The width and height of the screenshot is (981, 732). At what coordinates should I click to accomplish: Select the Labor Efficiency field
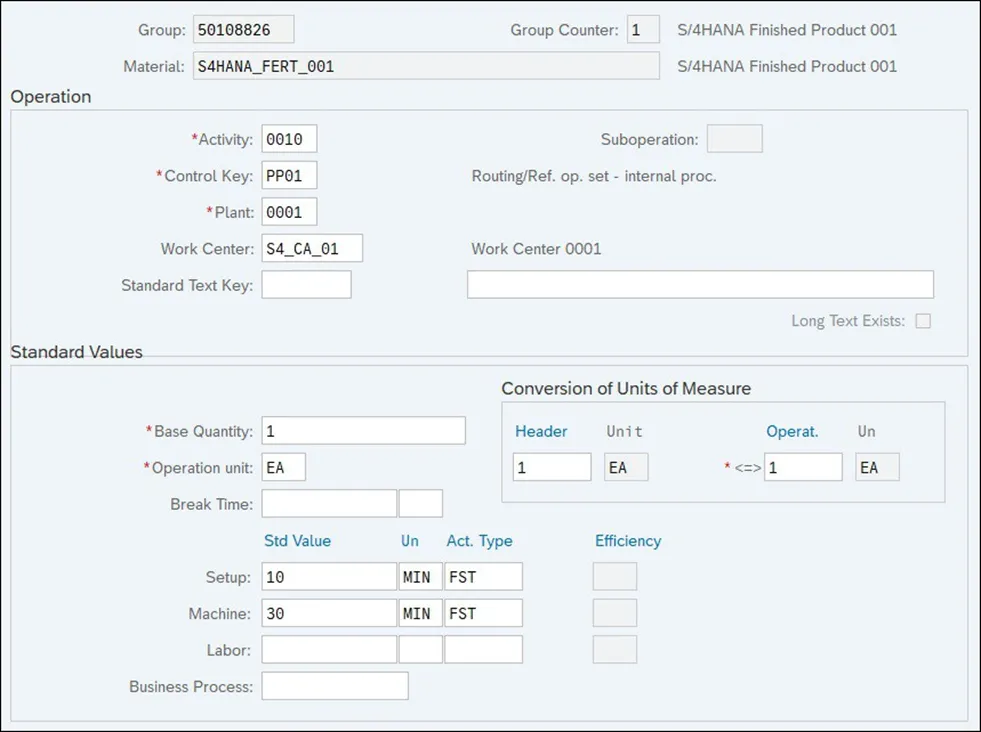tap(615, 649)
